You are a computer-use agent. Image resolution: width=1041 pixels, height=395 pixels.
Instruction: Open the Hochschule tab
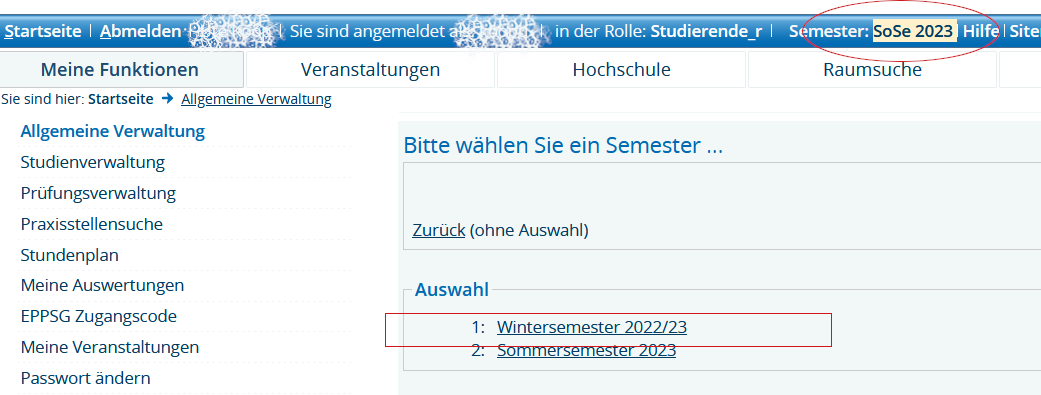621,70
